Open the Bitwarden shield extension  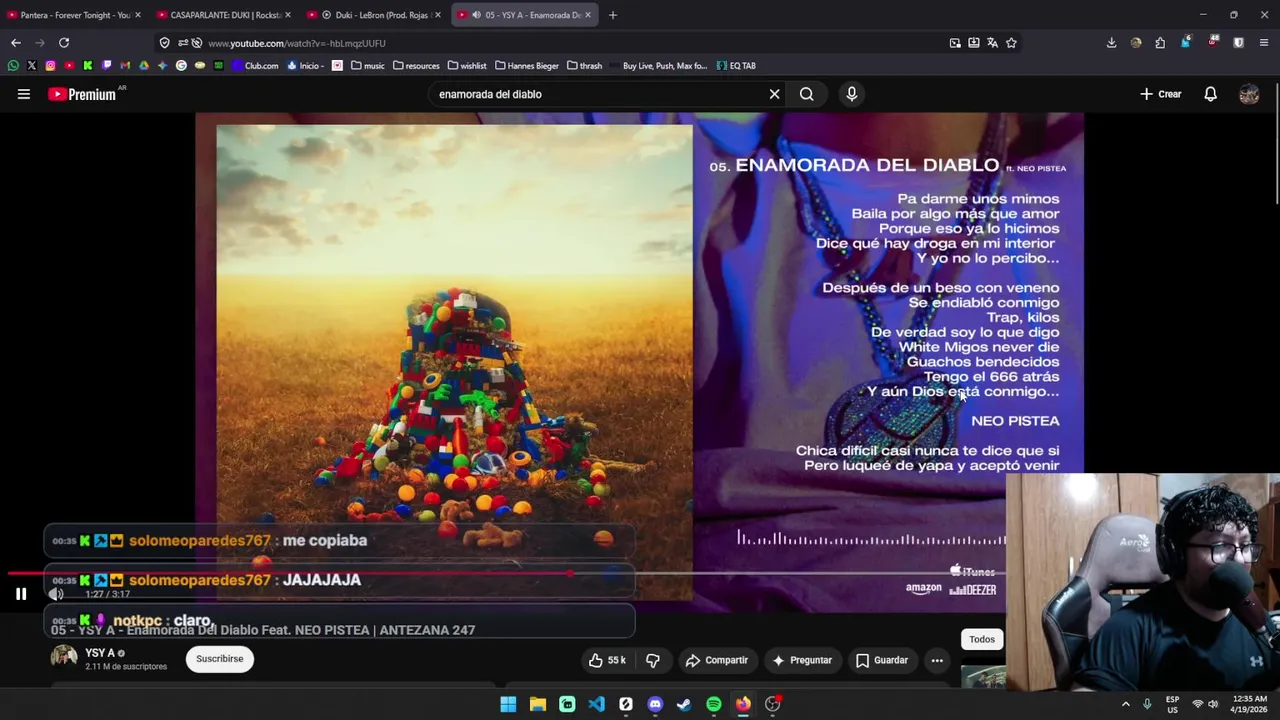(1238, 43)
